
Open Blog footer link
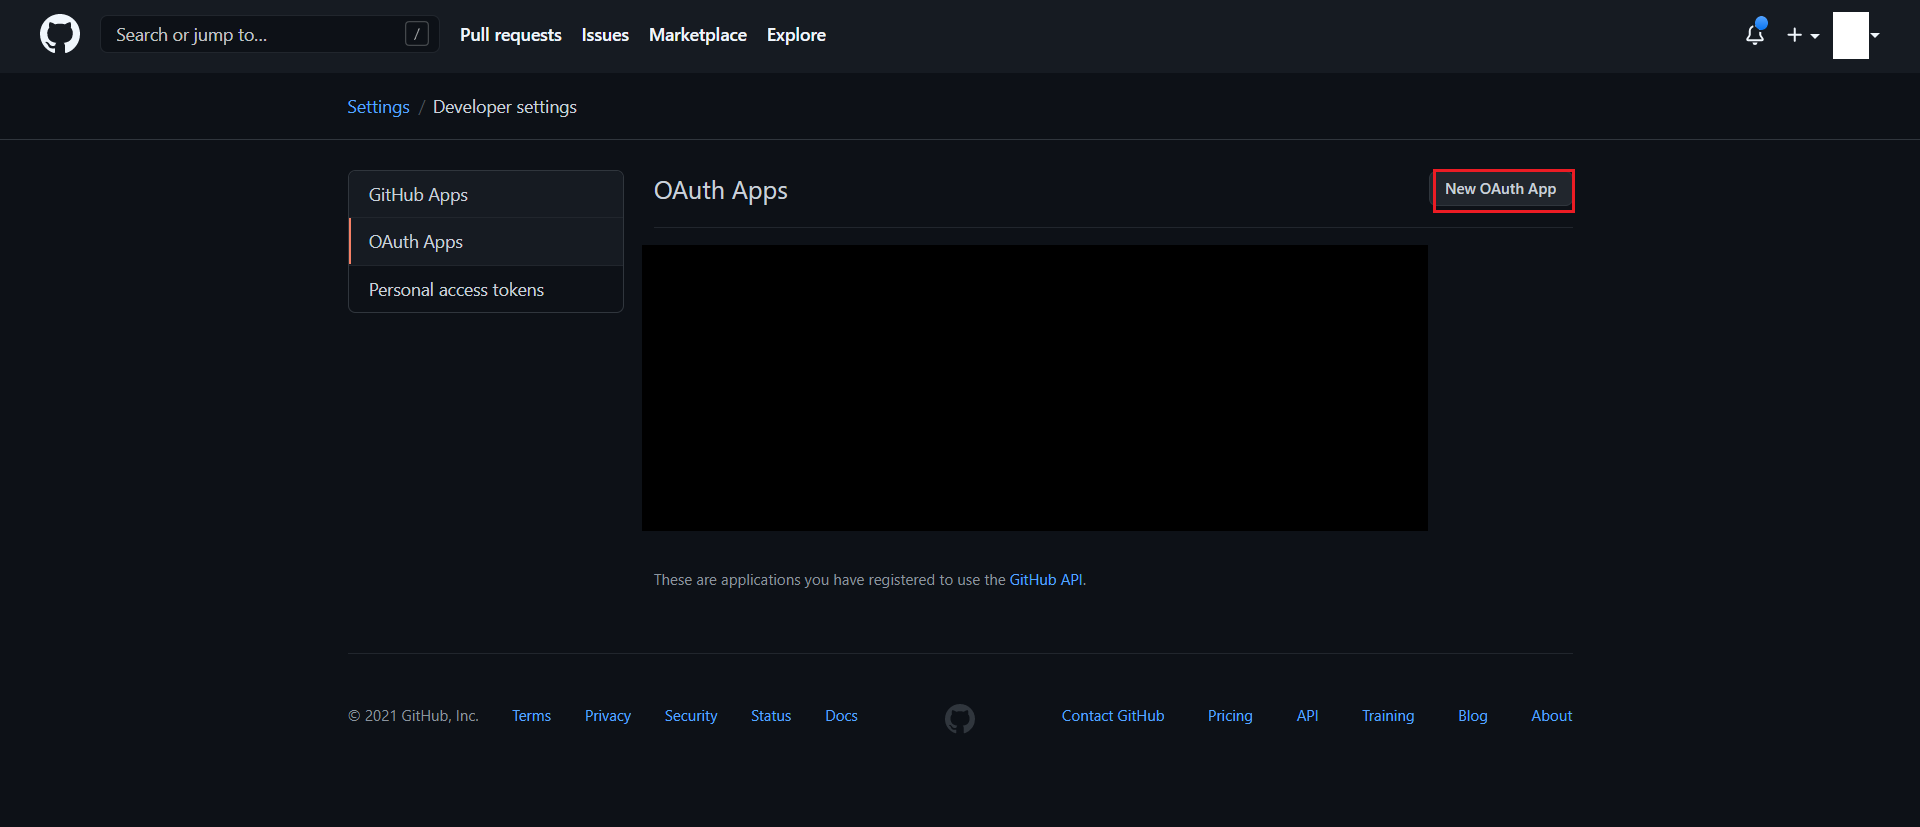pyautogui.click(x=1473, y=716)
